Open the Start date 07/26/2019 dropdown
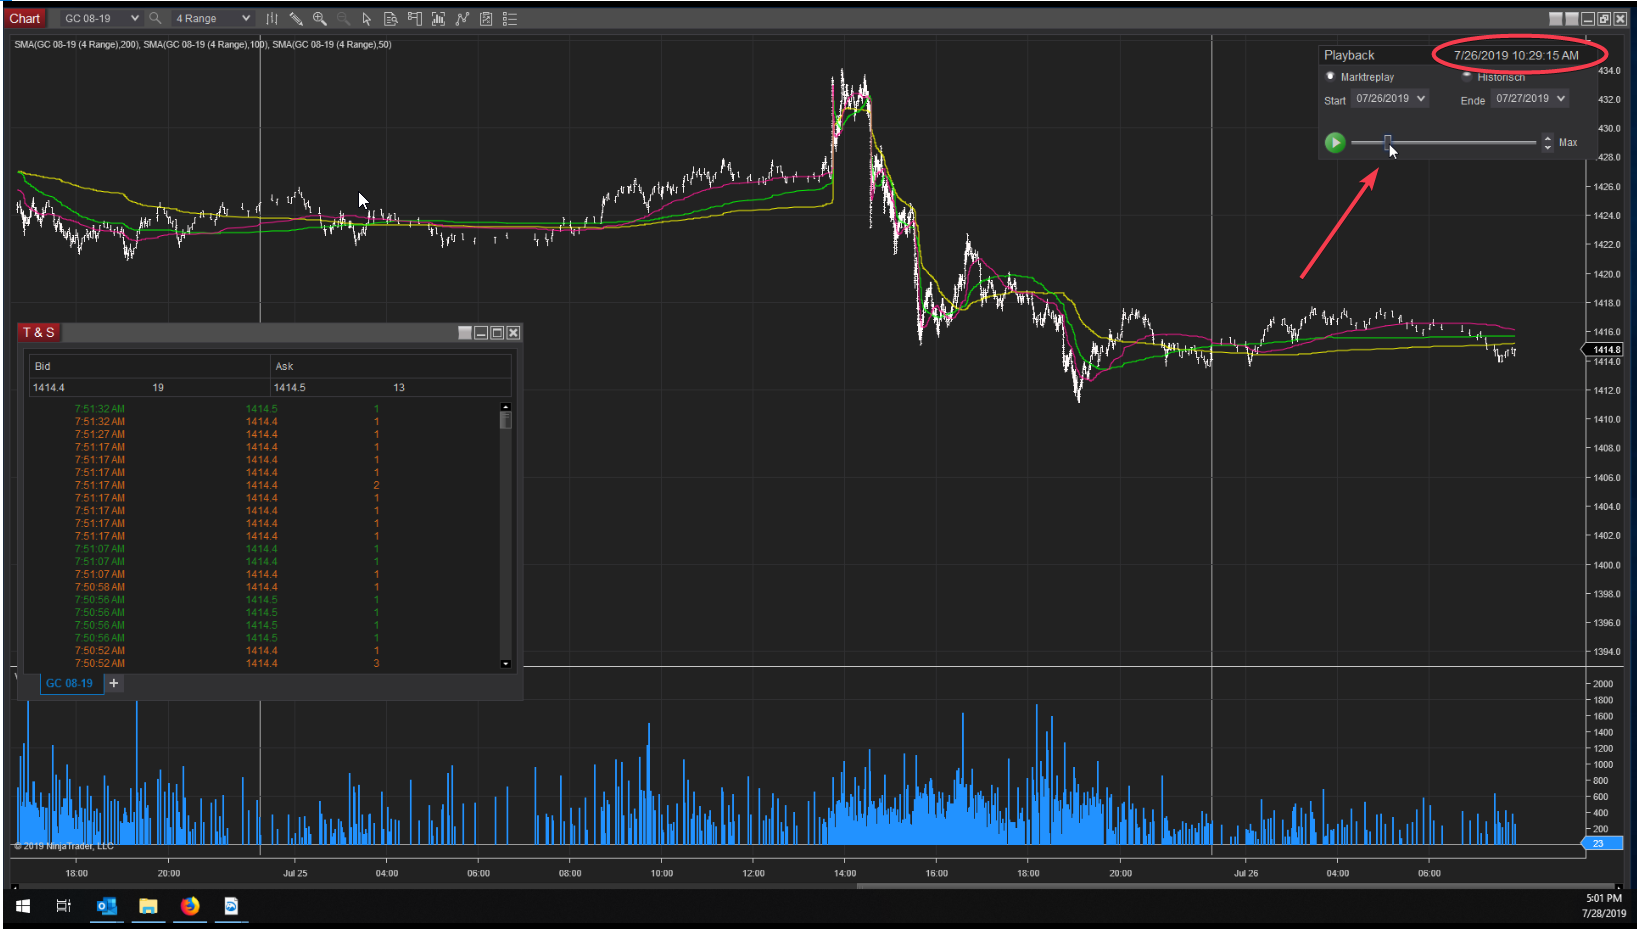1642x930 pixels. click(1390, 98)
